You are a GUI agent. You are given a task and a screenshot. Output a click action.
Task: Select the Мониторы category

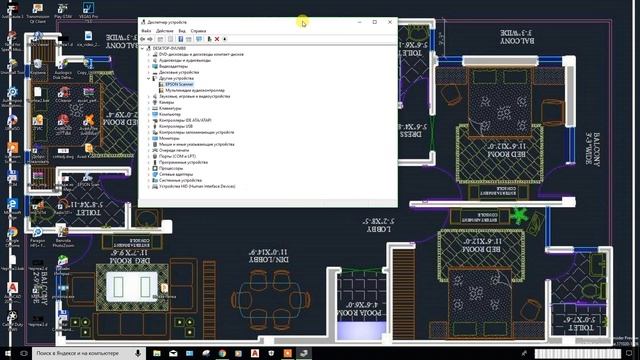169,138
